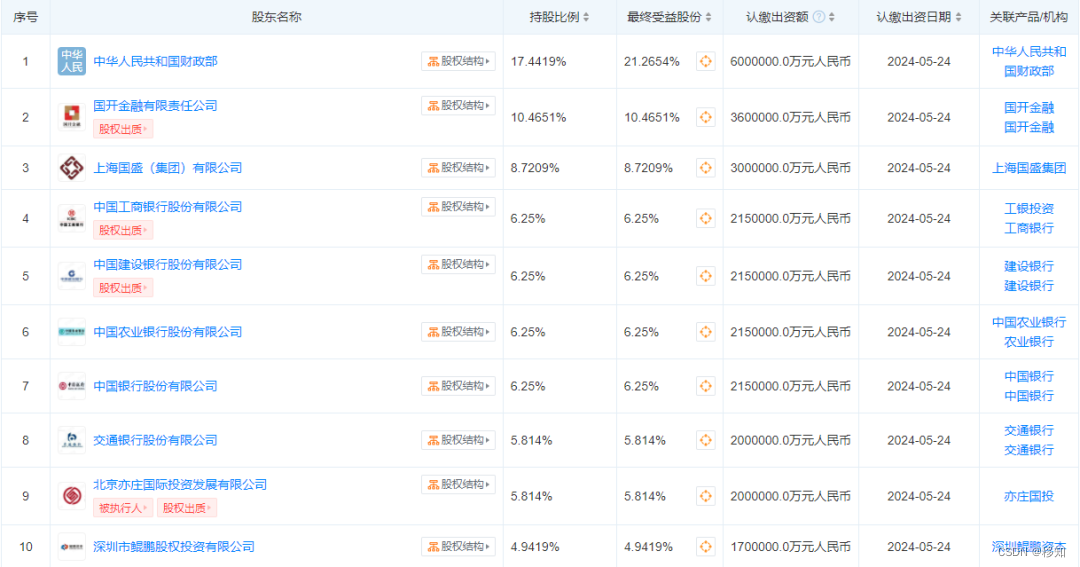Click the 中国工商银行 logo icon
The height and width of the screenshot is (567, 1080).
pyautogui.click(x=72, y=218)
